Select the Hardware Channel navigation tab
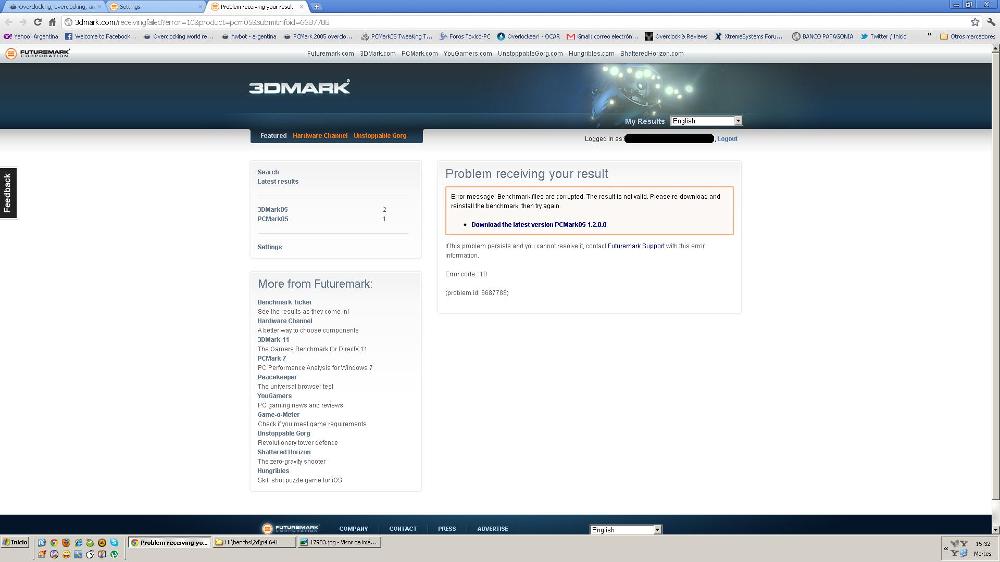 tap(320, 136)
